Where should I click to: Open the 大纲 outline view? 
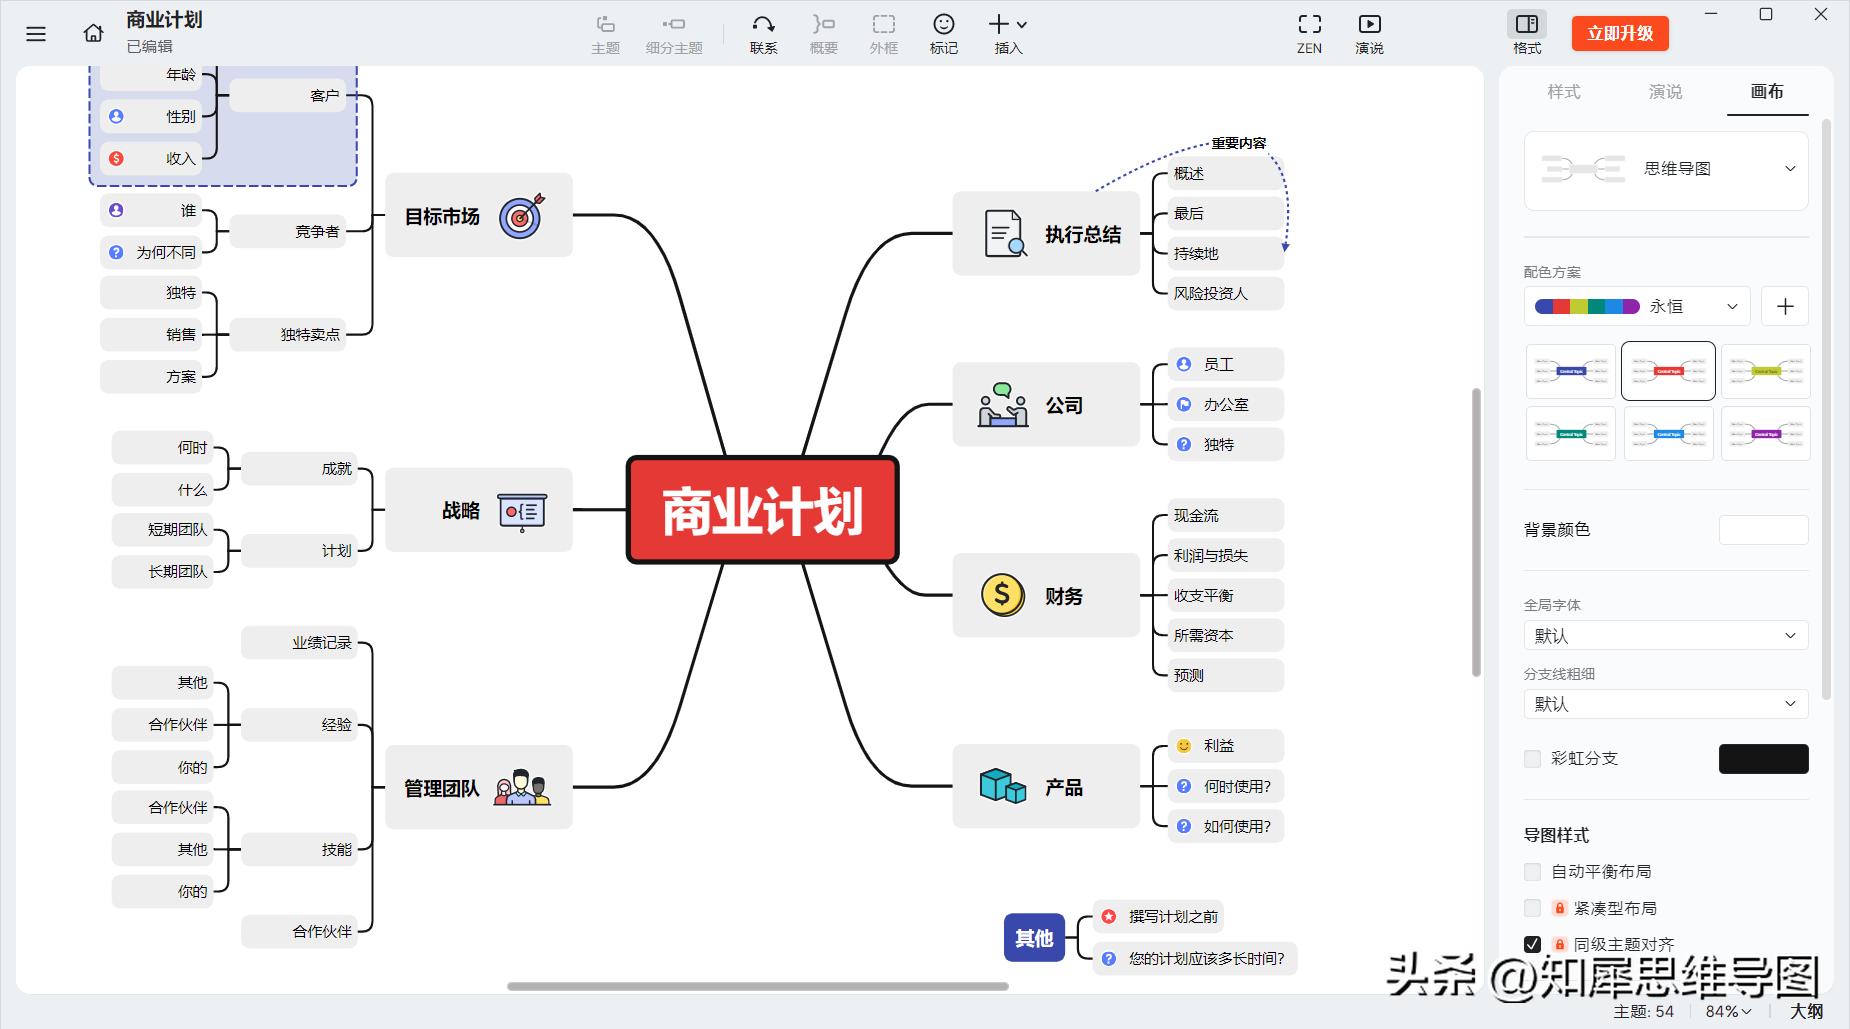[1807, 1011]
